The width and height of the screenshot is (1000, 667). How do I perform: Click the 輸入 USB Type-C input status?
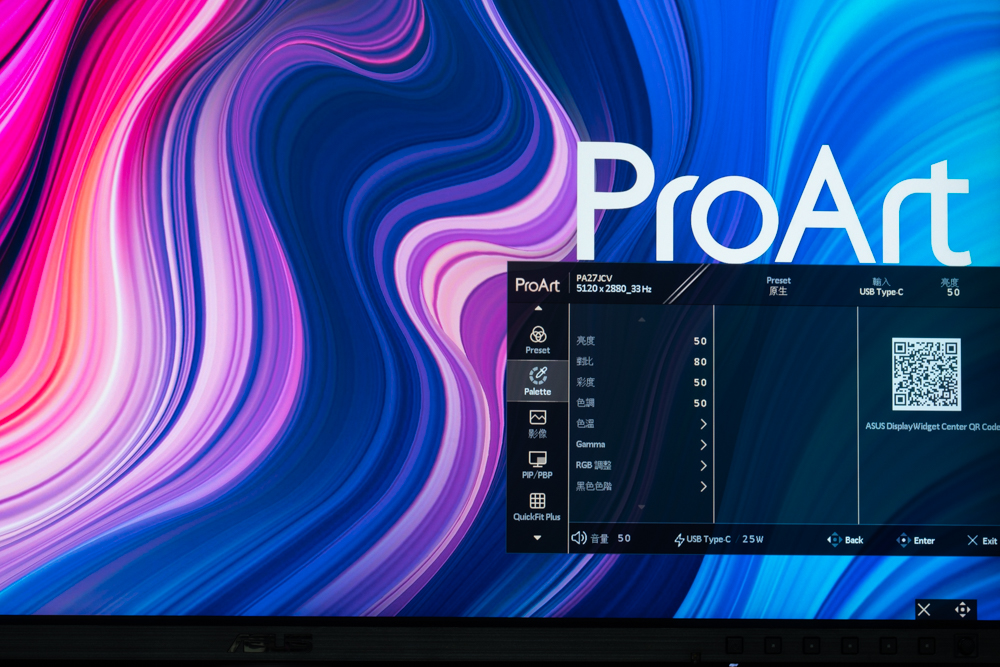point(881,287)
